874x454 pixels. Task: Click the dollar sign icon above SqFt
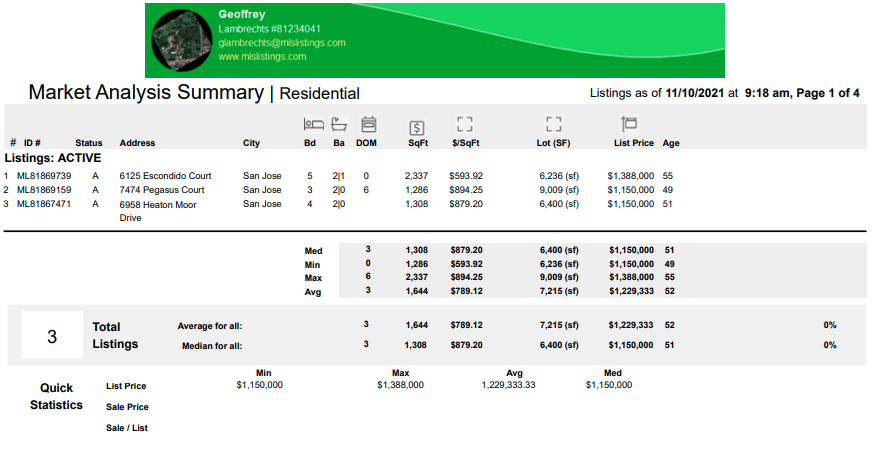pos(416,128)
